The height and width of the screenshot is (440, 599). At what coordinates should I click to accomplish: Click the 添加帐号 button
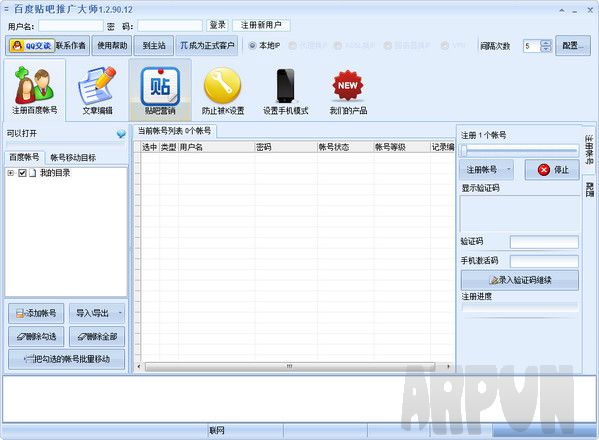[x=36, y=313]
